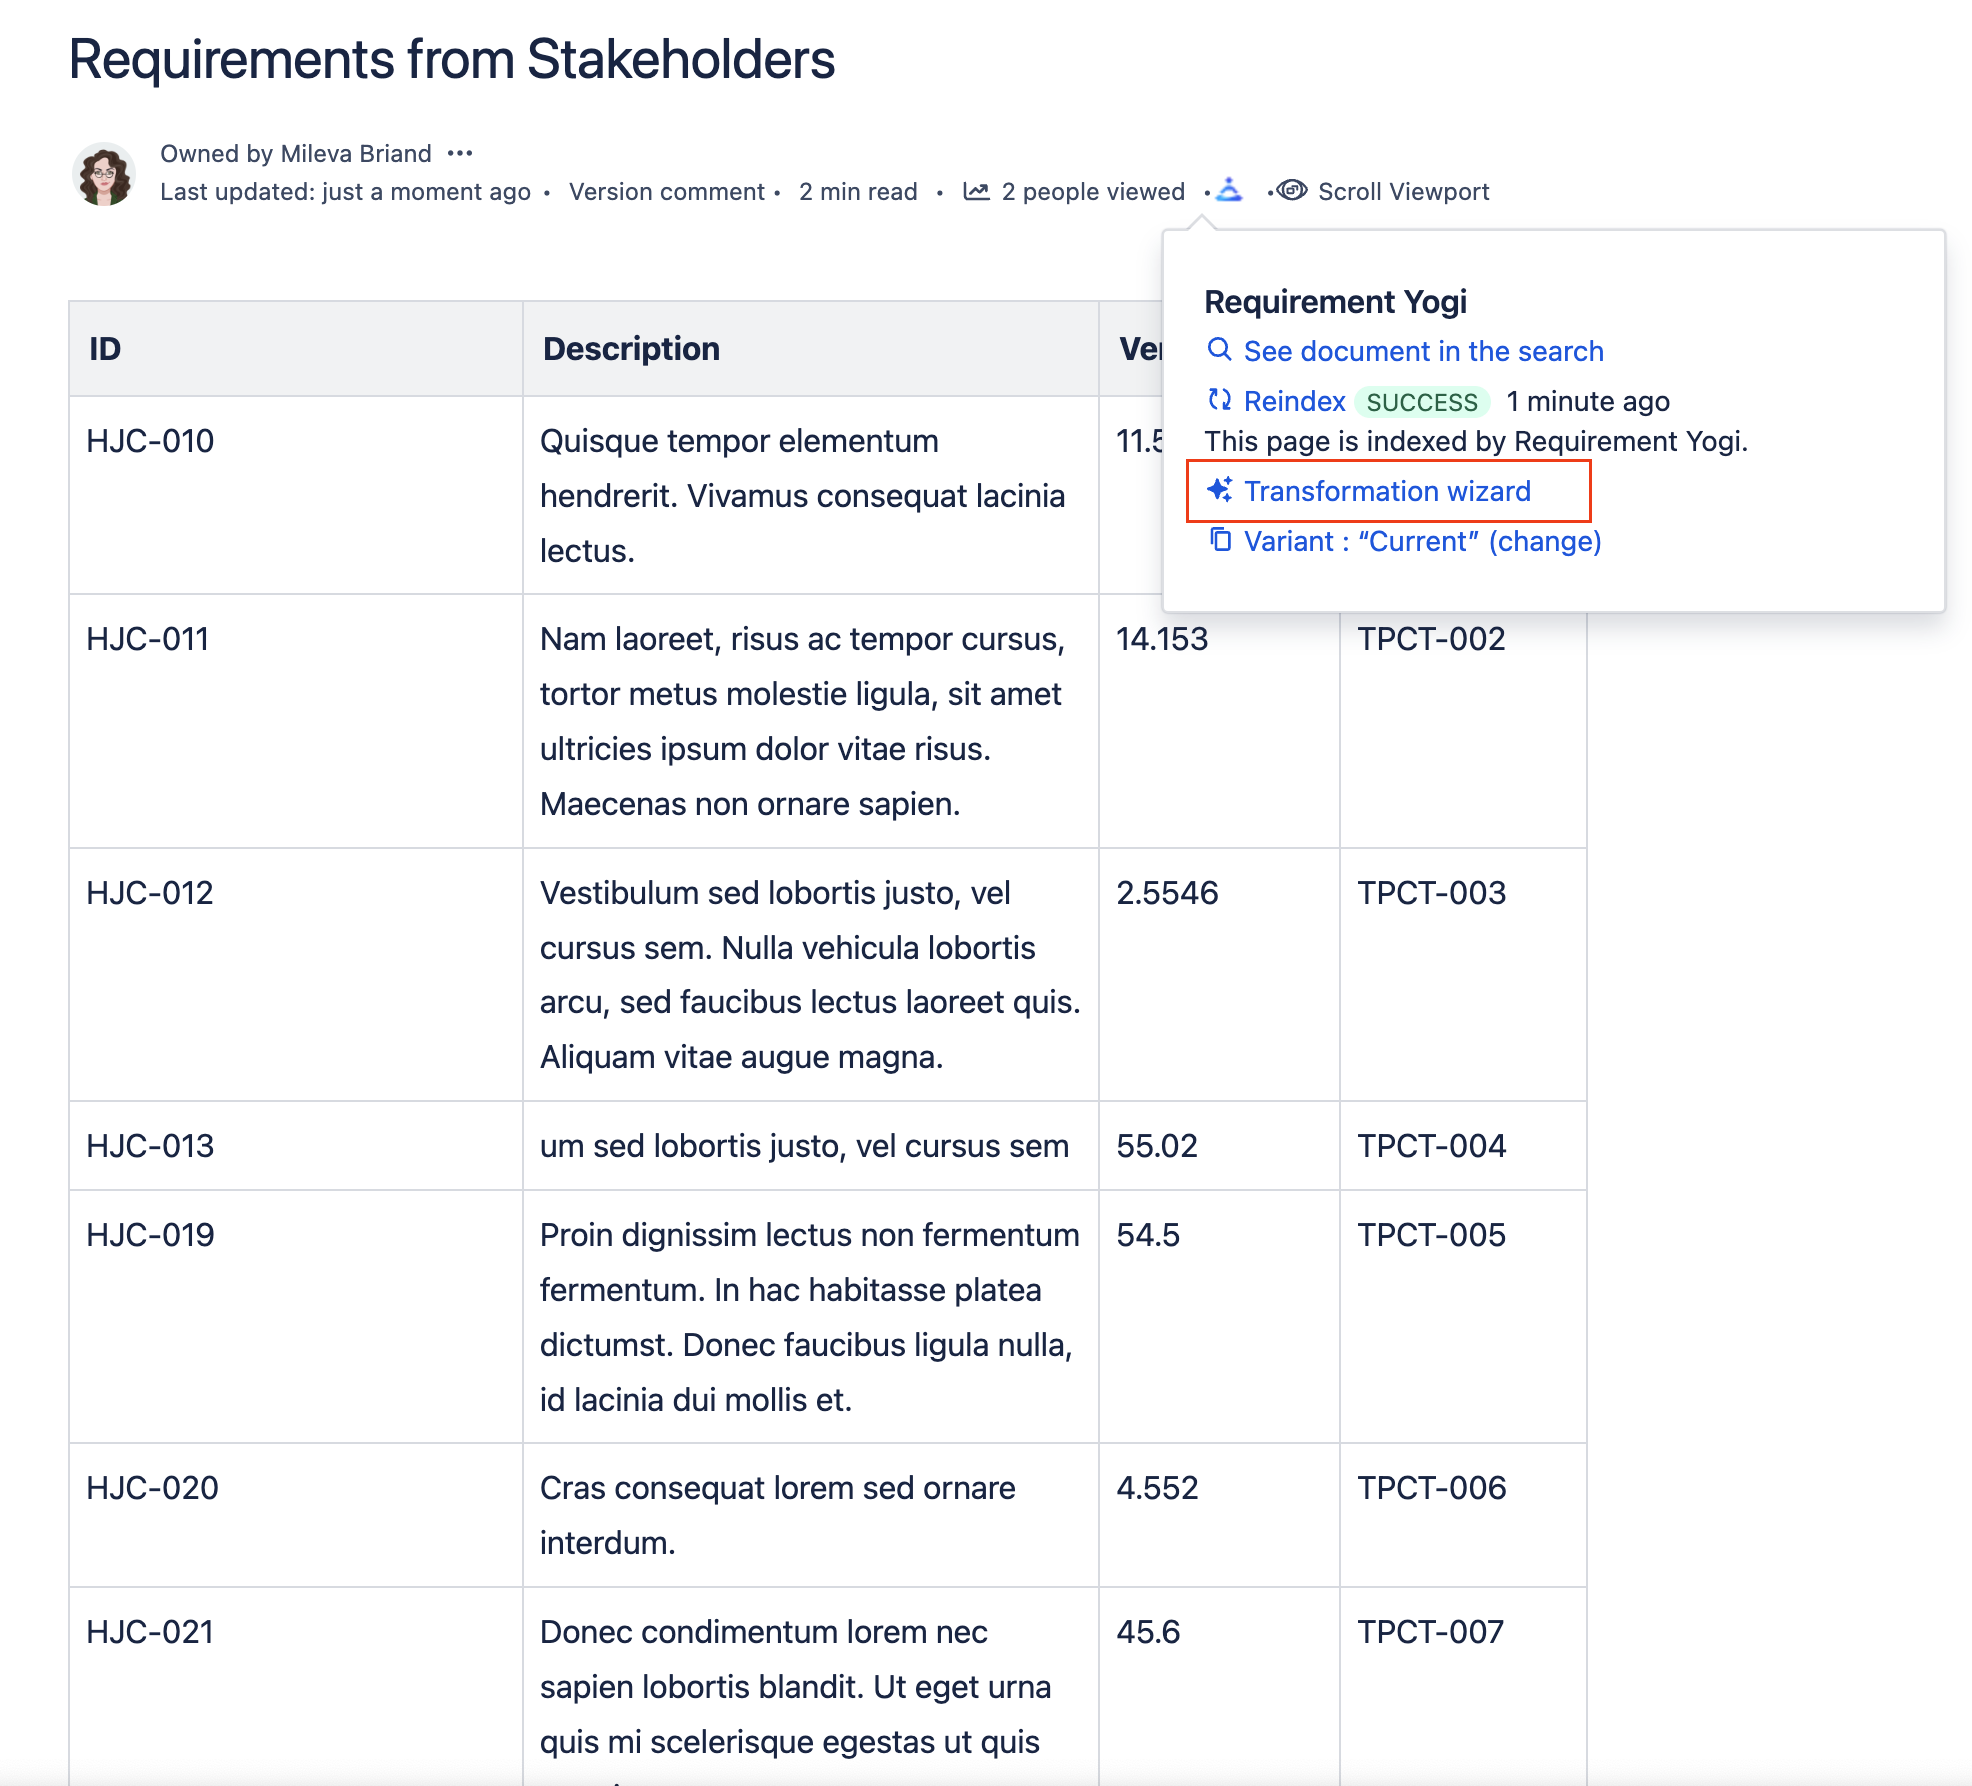Screen dimensions: 1972x1786
Task: Click the ID column header
Action: pos(105,349)
